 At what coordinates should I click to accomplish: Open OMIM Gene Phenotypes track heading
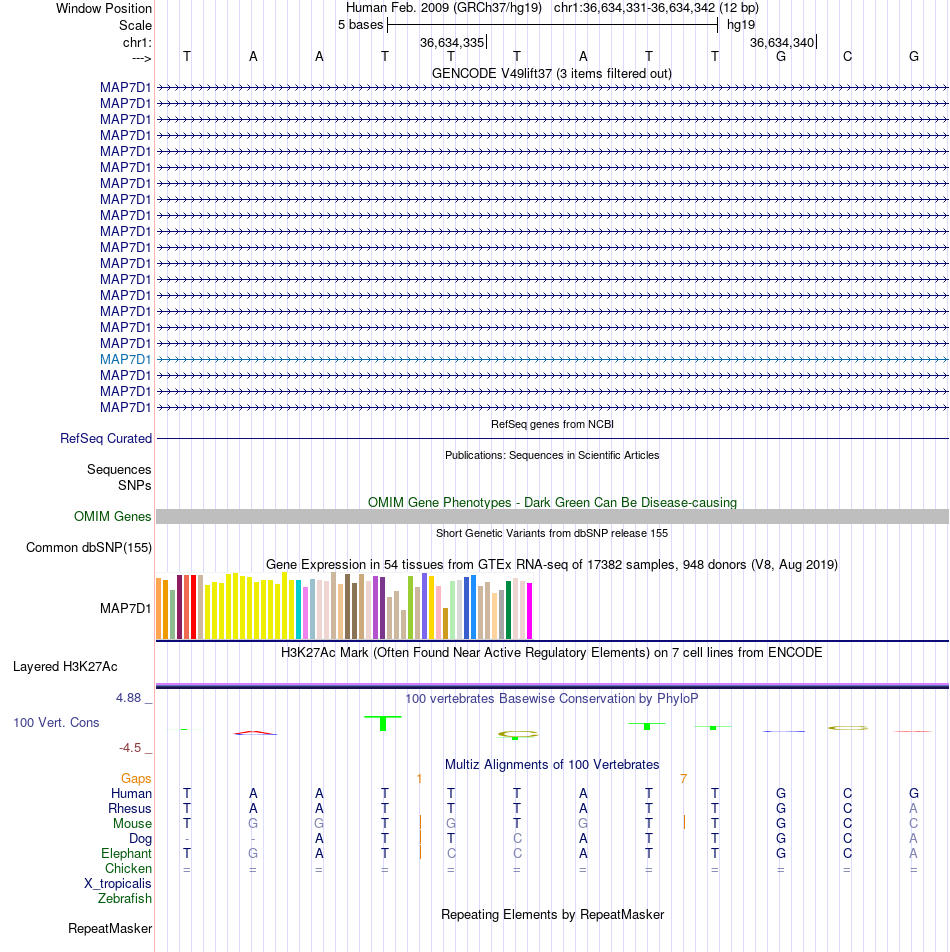tap(552, 503)
